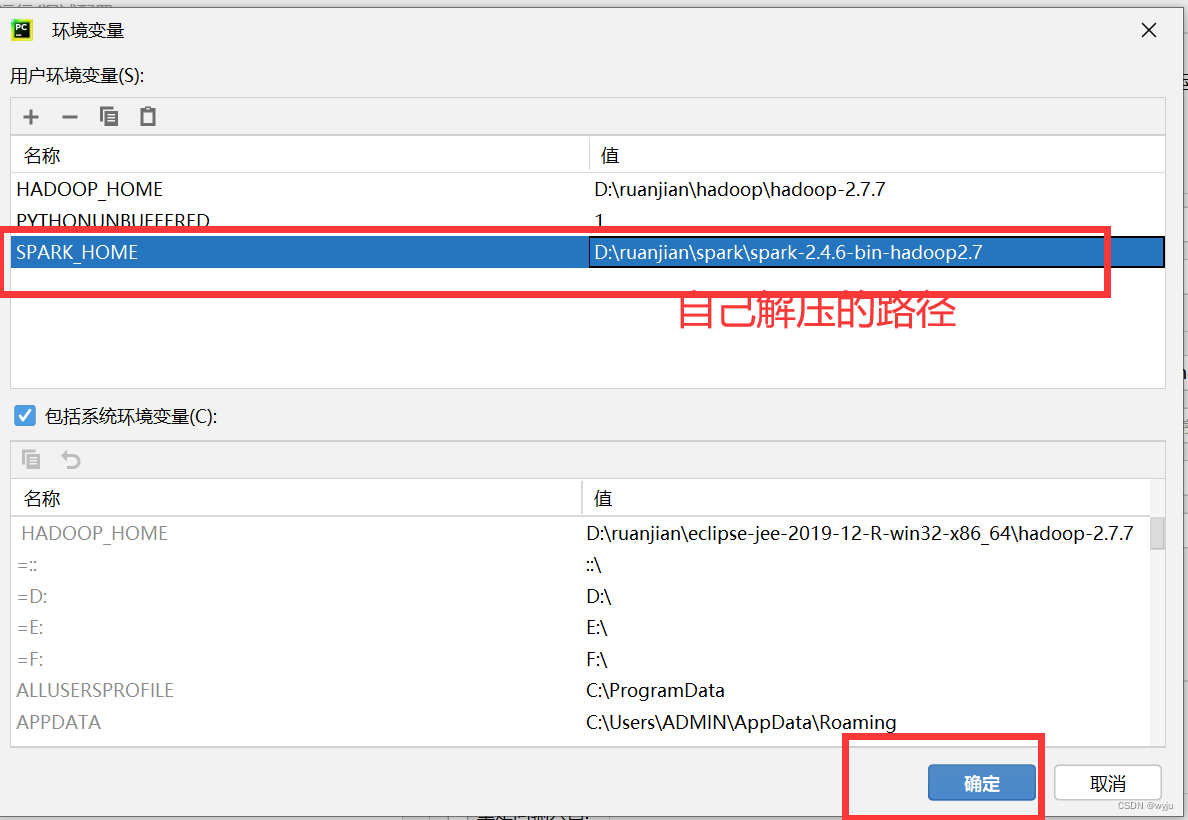Image resolution: width=1188 pixels, height=820 pixels.
Task: Click the value 1 of PYTHONUNBUFFERED
Action: click(599, 220)
